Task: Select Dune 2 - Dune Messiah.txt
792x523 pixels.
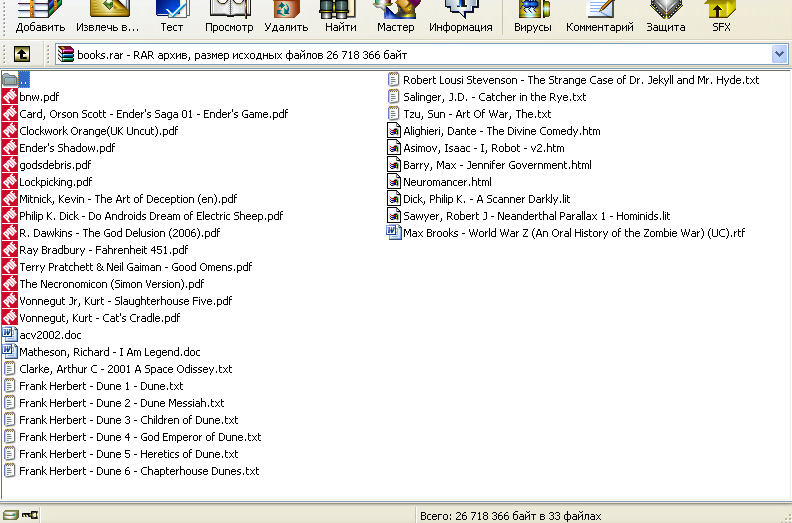Action: pyautogui.click(x=122, y=403)
